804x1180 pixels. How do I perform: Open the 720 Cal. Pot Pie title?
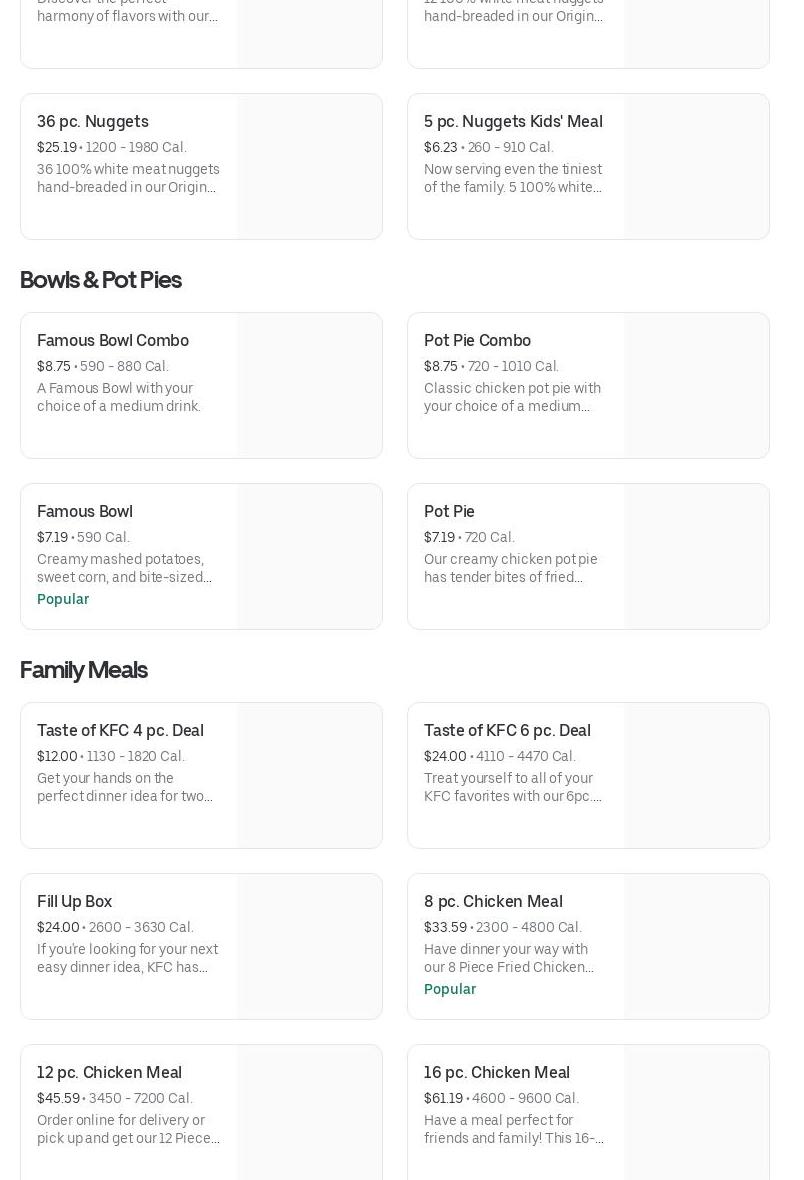coord(449,512)
